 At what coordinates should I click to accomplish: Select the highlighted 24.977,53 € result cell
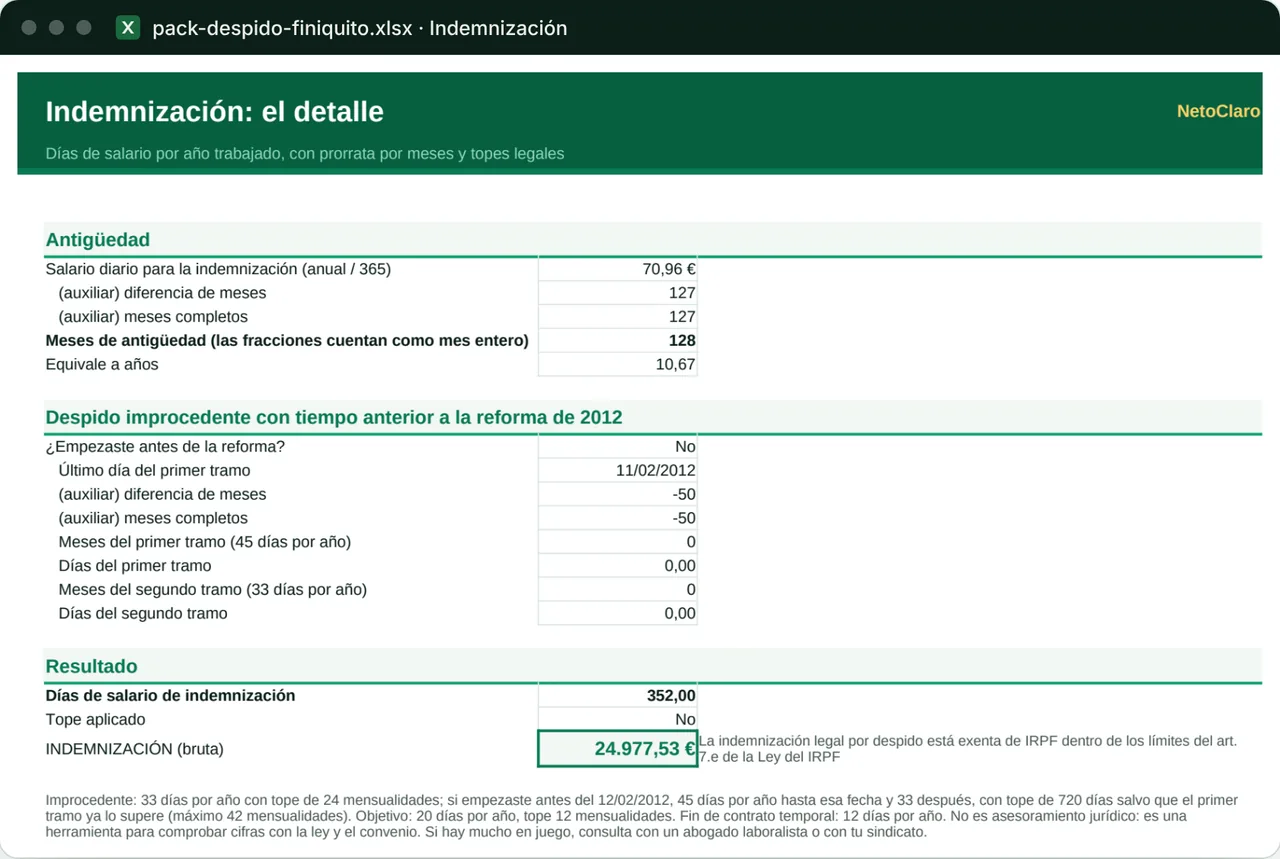617,749
